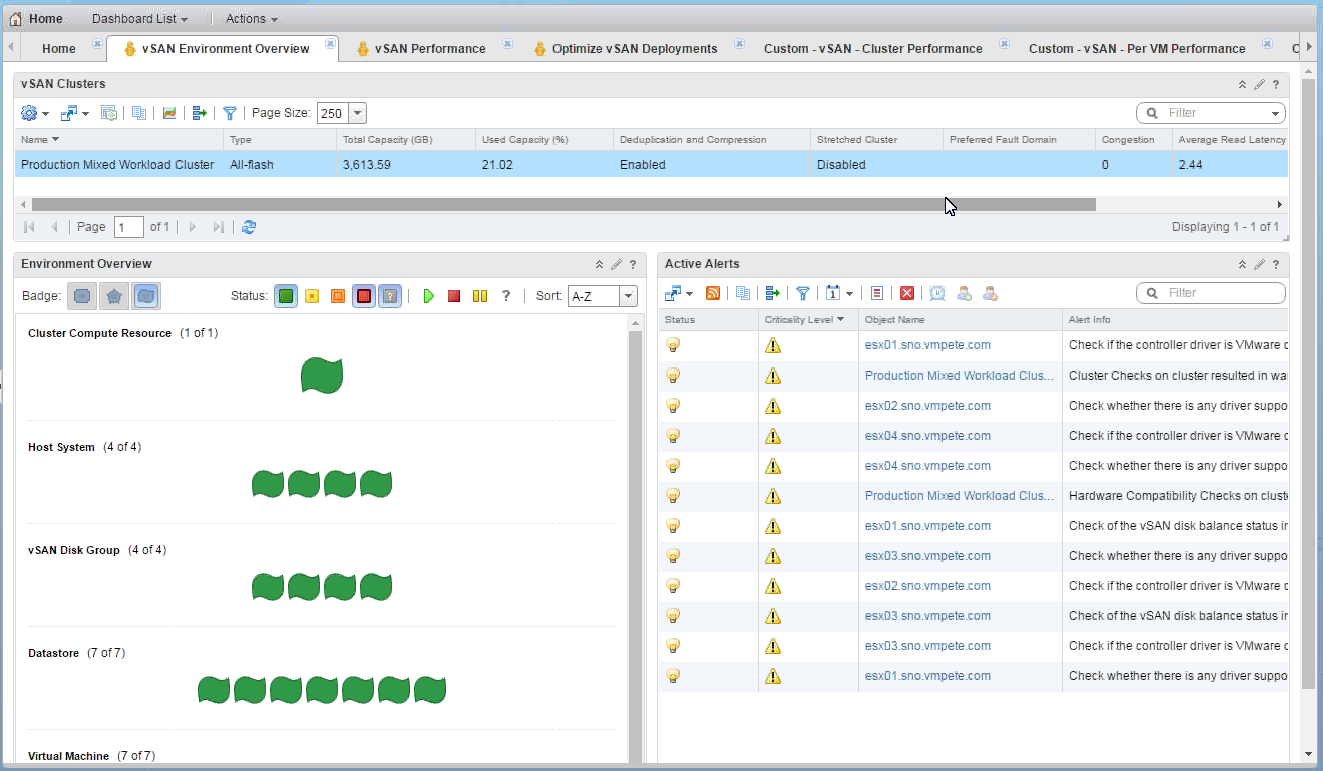Click the RSS feed icon in Active Alerts
1323x771 pixels.
pos(713,293)
